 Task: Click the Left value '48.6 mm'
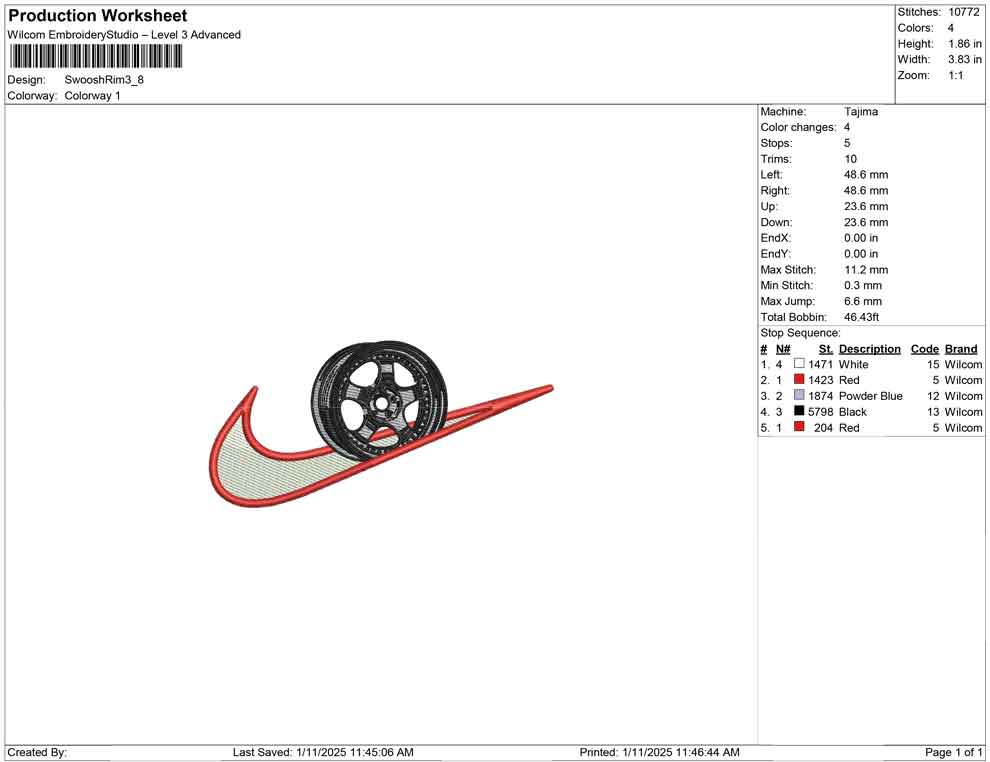(x=866, y=175)
